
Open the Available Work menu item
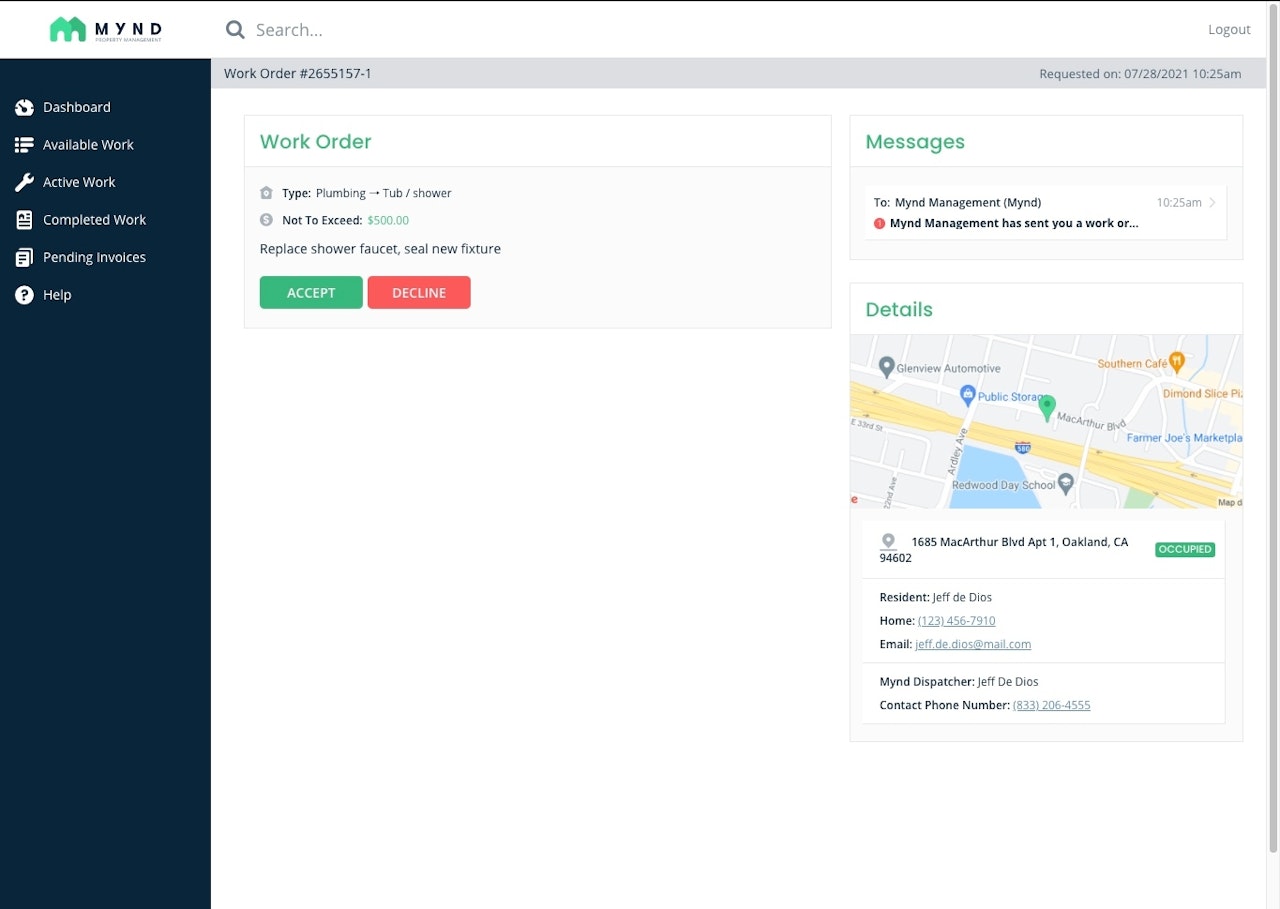[88, 145]
